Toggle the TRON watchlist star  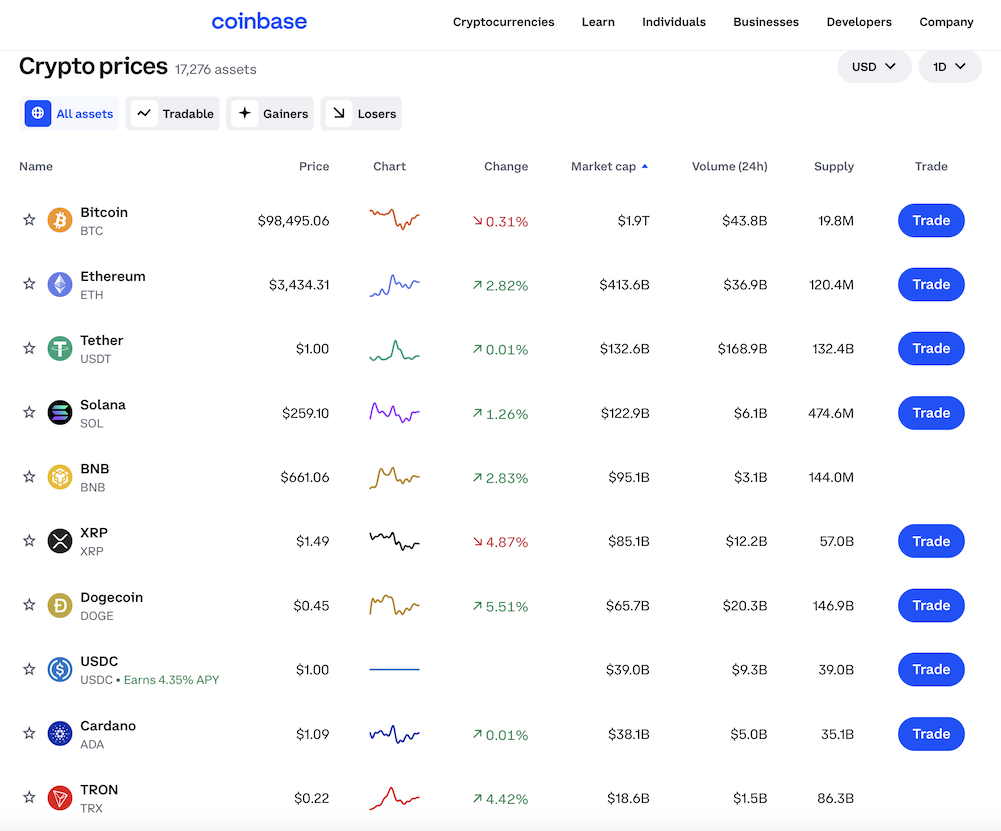point(29,798)
